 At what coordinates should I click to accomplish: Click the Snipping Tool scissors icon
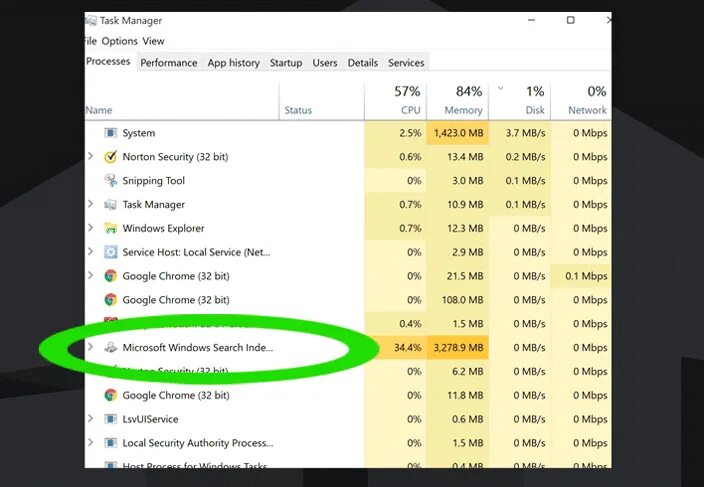pyautogui.click(x=110, y=180)
